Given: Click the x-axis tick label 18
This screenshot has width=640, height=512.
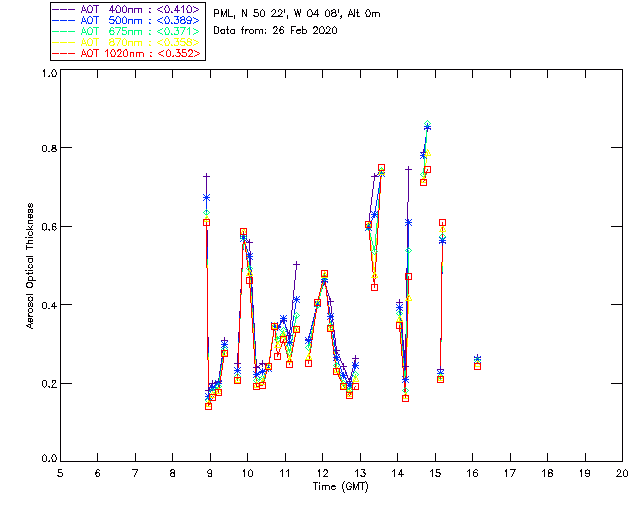Looking at the screenshot, I should coord(547,473).
